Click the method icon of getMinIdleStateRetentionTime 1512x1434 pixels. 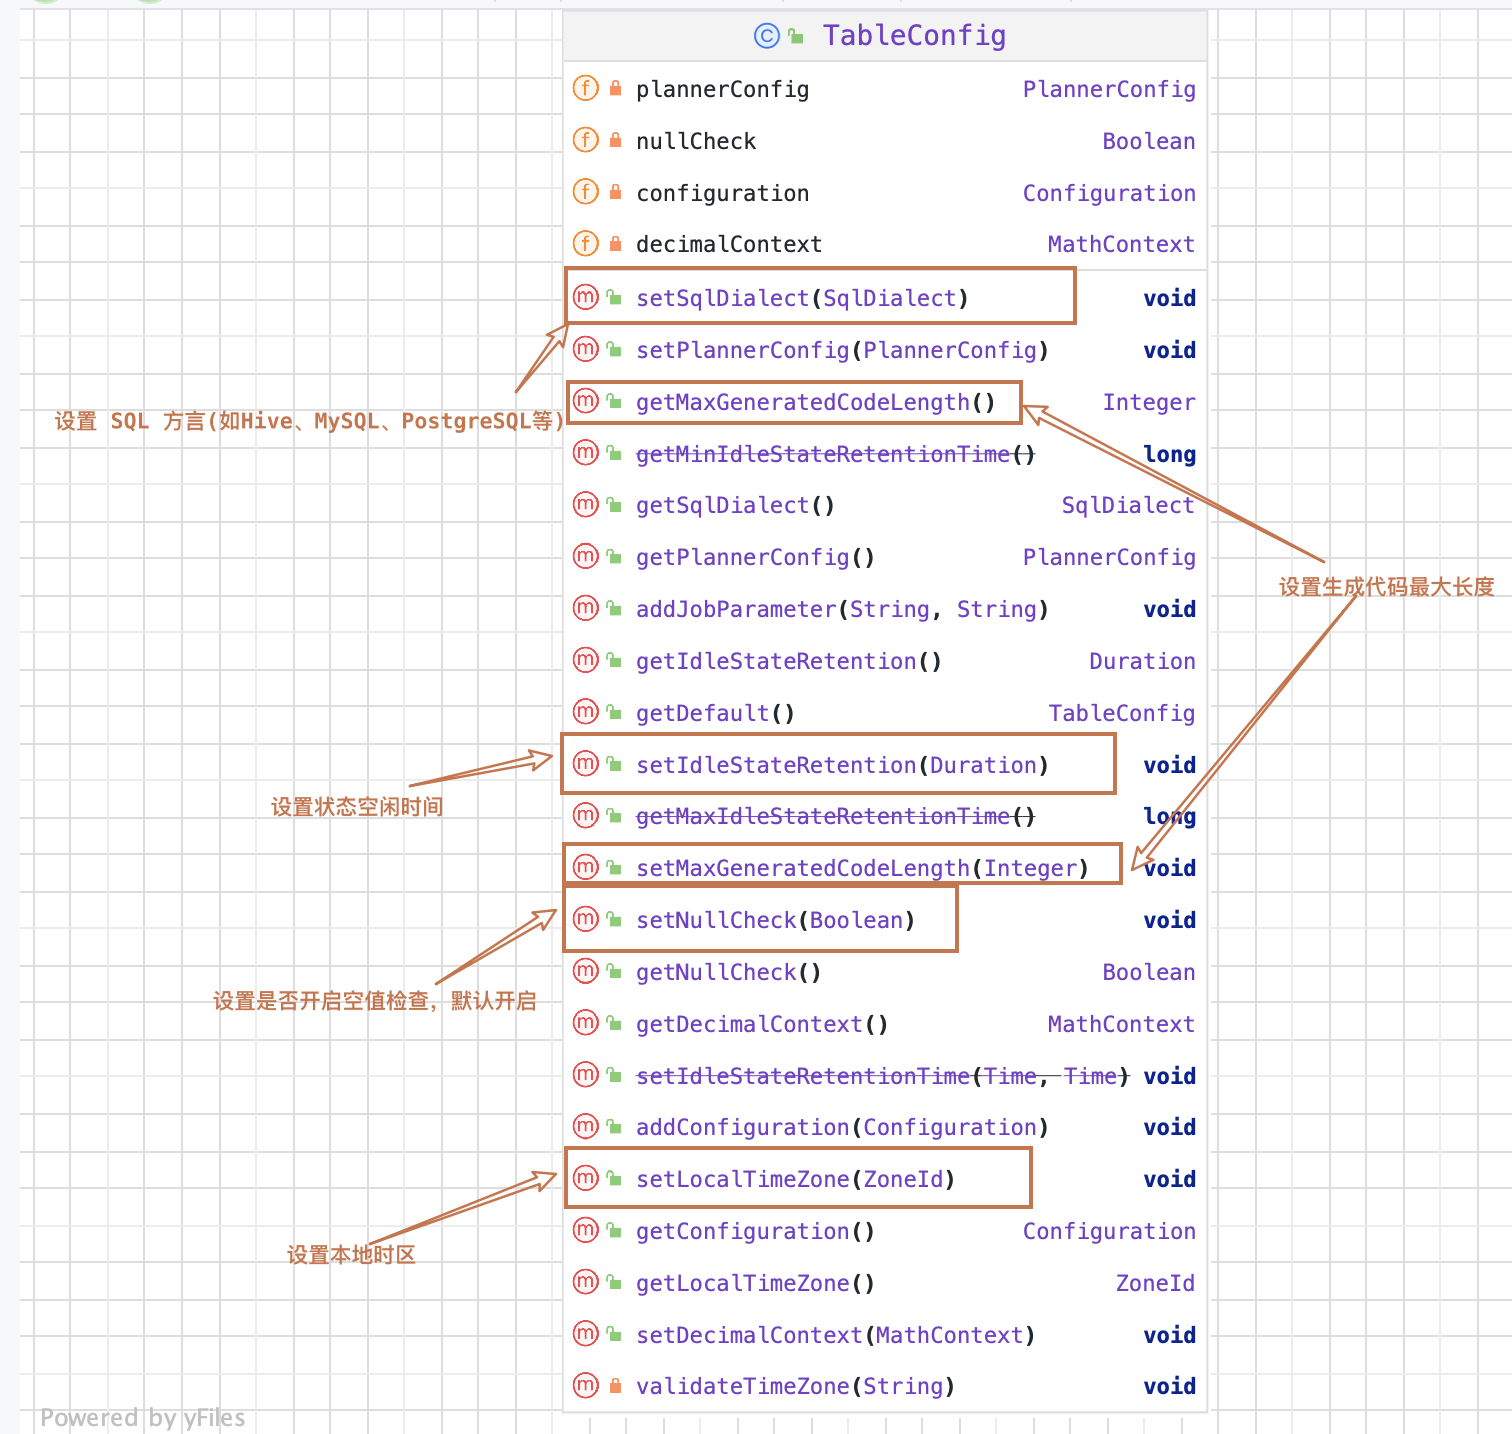tap(586, 453)
